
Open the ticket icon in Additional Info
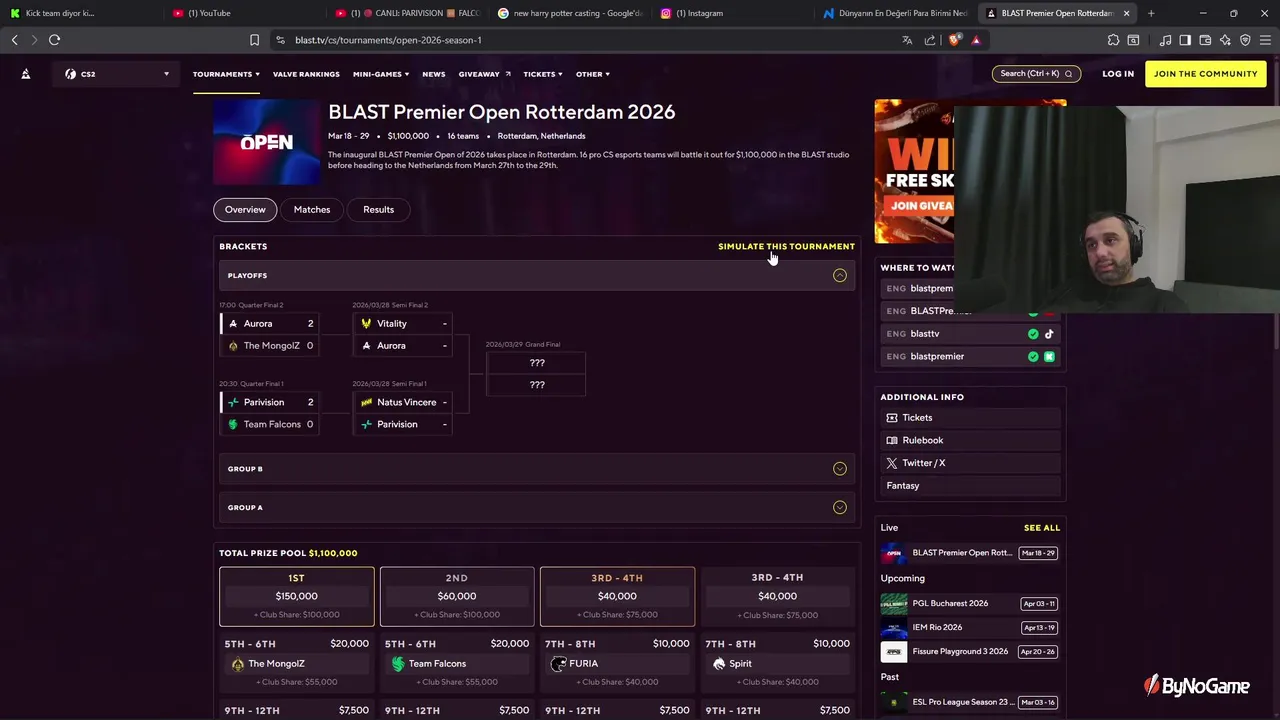tap(892, 418)
